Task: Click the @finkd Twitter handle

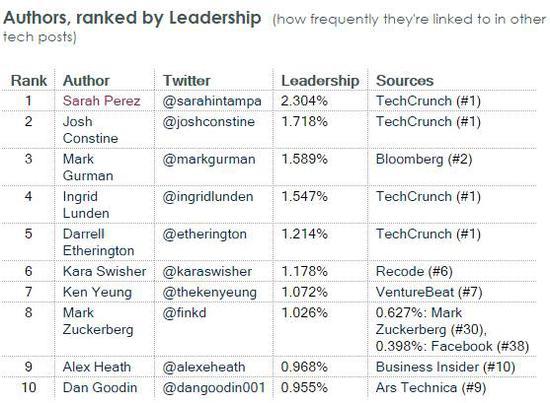Action: (185, 313)
